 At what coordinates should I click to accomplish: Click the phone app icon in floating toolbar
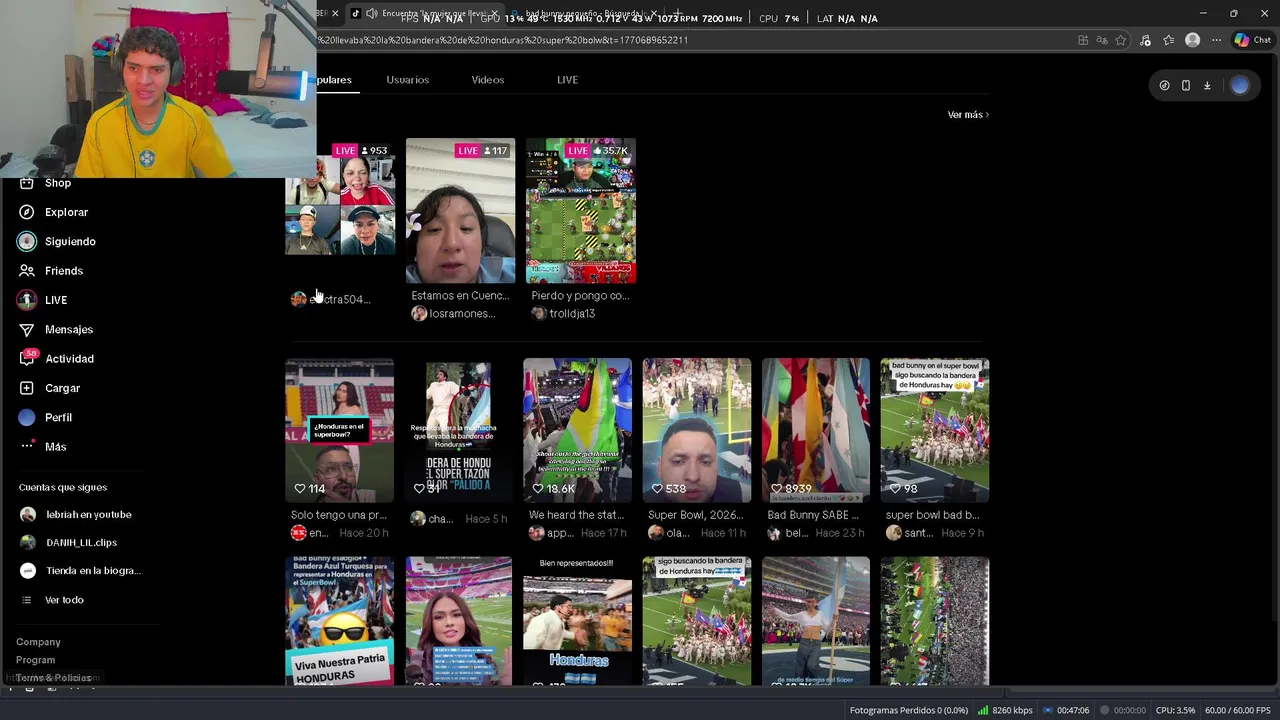tap(1186, 86)
